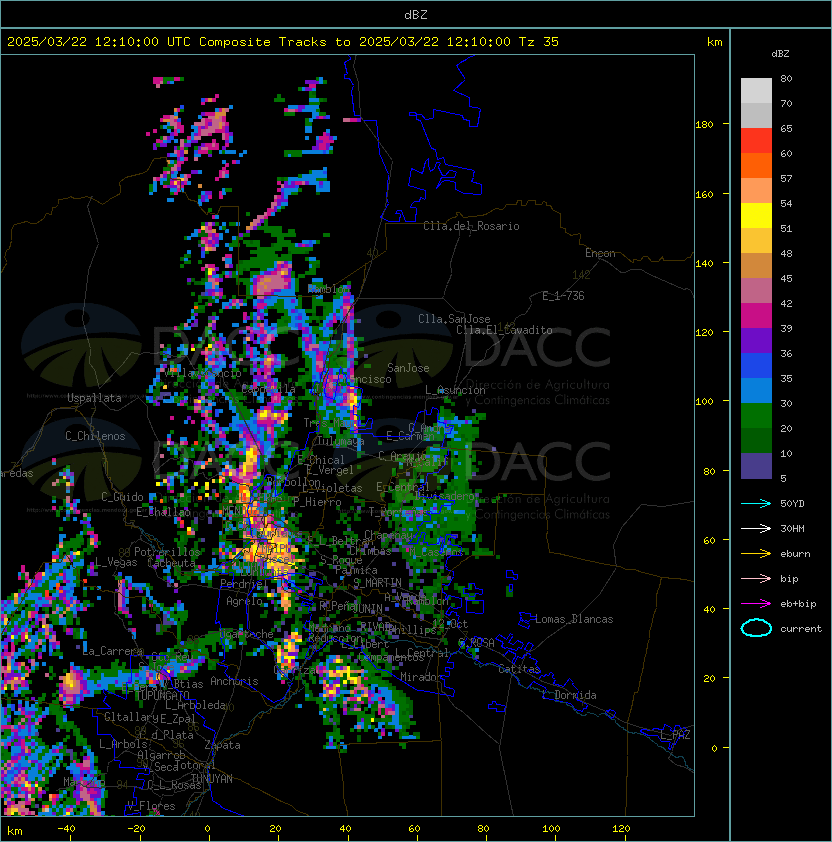Click the '-20' km axis tick label
This screenshot has width=832, height=842.
click(x=136, y=829)
